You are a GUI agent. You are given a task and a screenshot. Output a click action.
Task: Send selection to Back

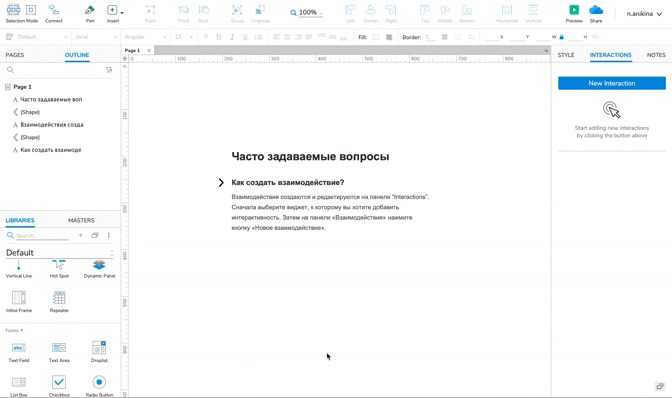204,10
